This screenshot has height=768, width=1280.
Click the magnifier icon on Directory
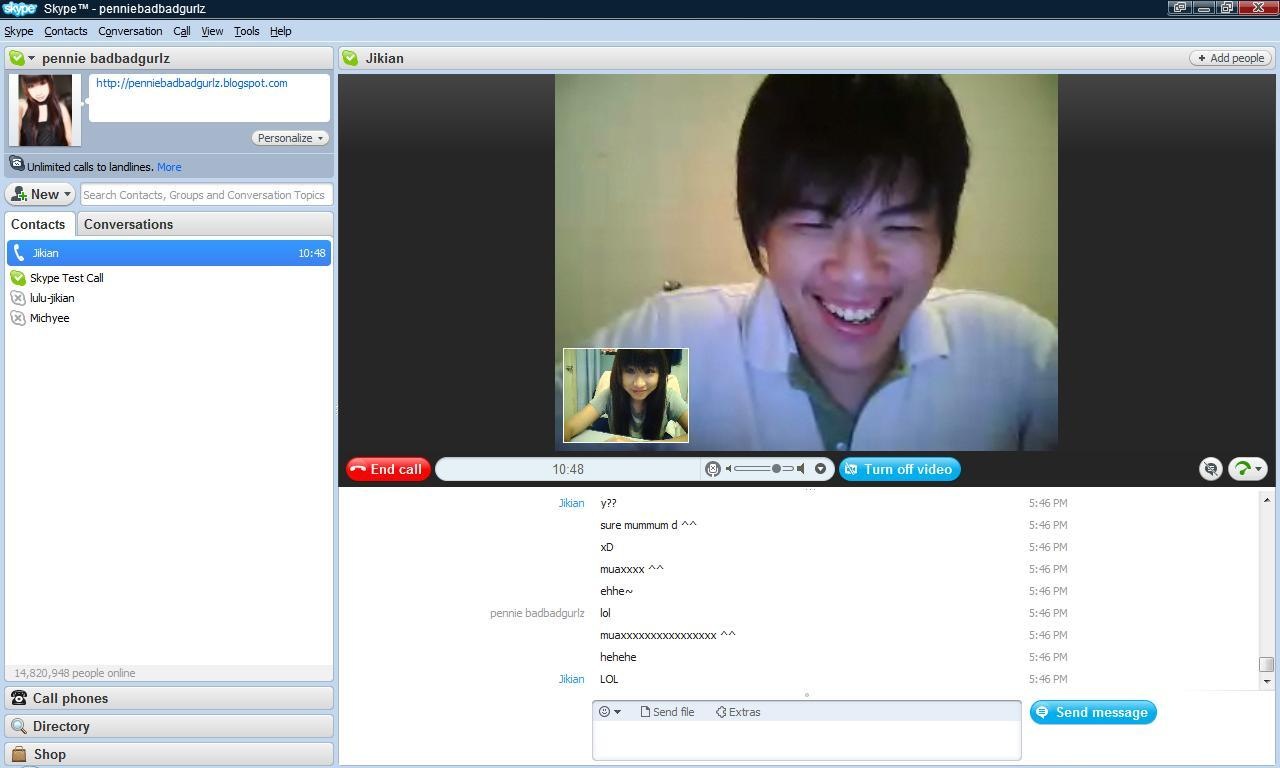(x=19, y=726)
